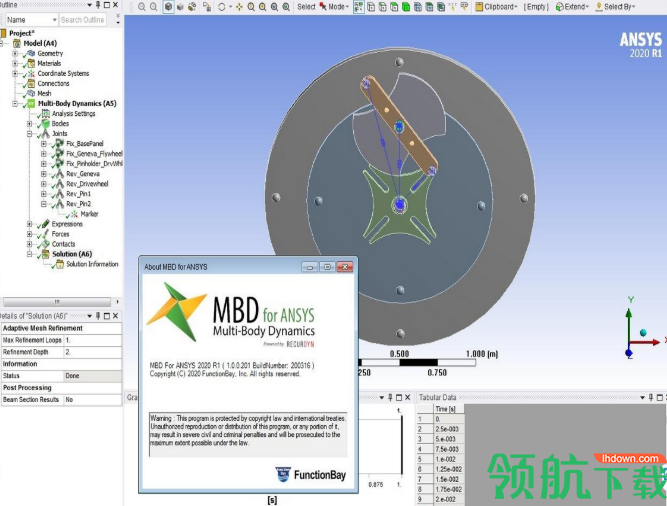Collapse the Multi-Body Dynamics (A5) node
667x506 pixels.
point(15,103)
